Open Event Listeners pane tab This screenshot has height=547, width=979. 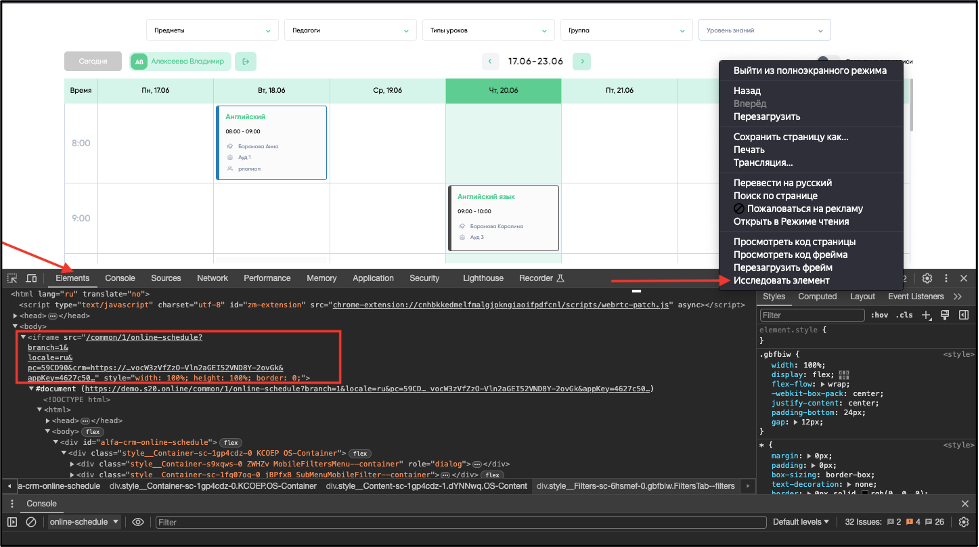click(x=916, y=297)
